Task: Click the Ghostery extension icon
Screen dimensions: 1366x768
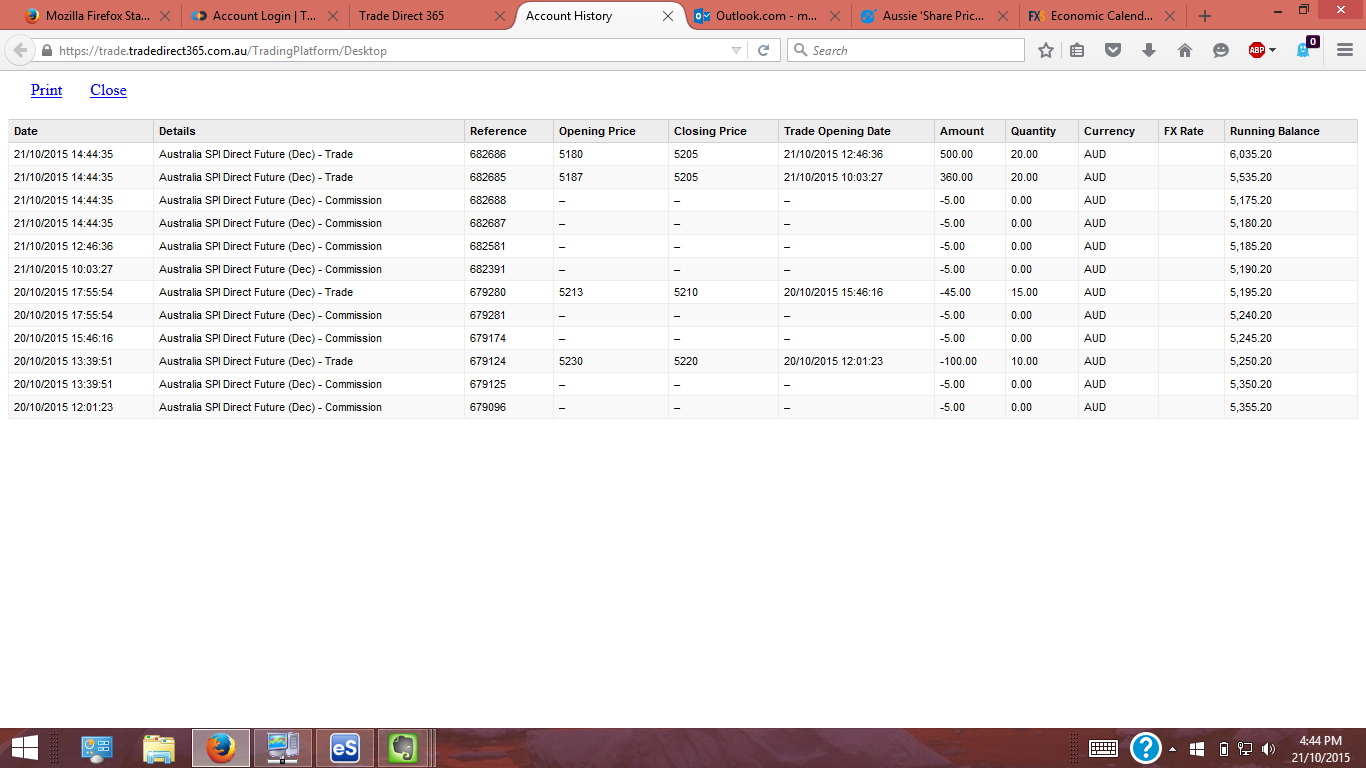Action: point(1304,49)
